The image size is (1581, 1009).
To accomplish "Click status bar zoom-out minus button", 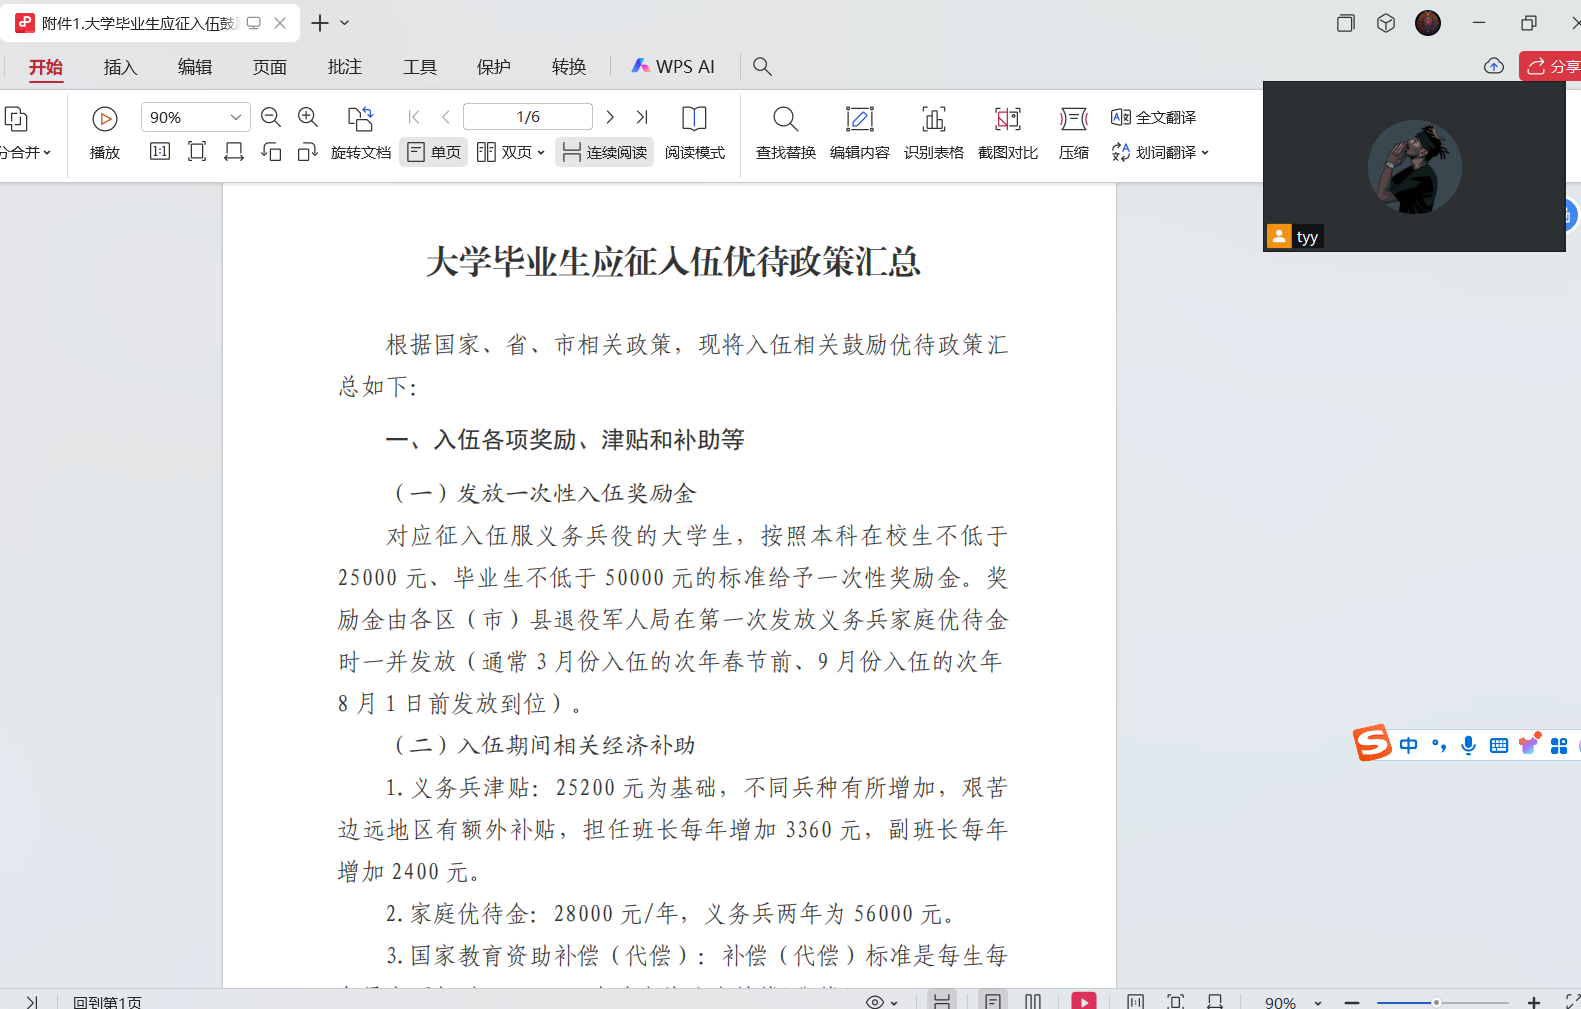I will click(1352, 1002).
